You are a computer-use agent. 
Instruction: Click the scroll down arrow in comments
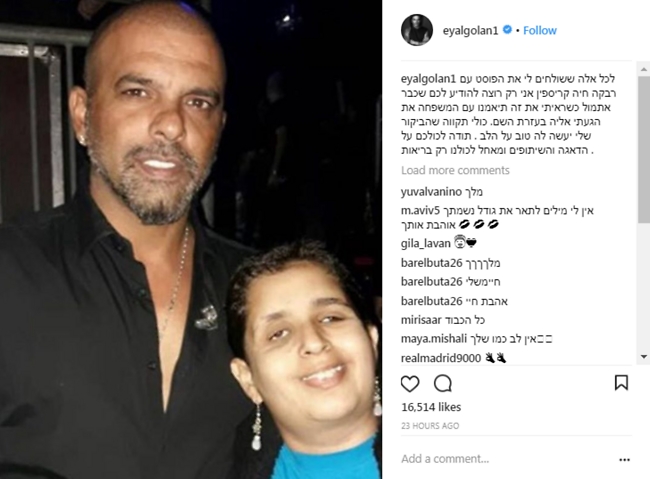coord(644,357)
